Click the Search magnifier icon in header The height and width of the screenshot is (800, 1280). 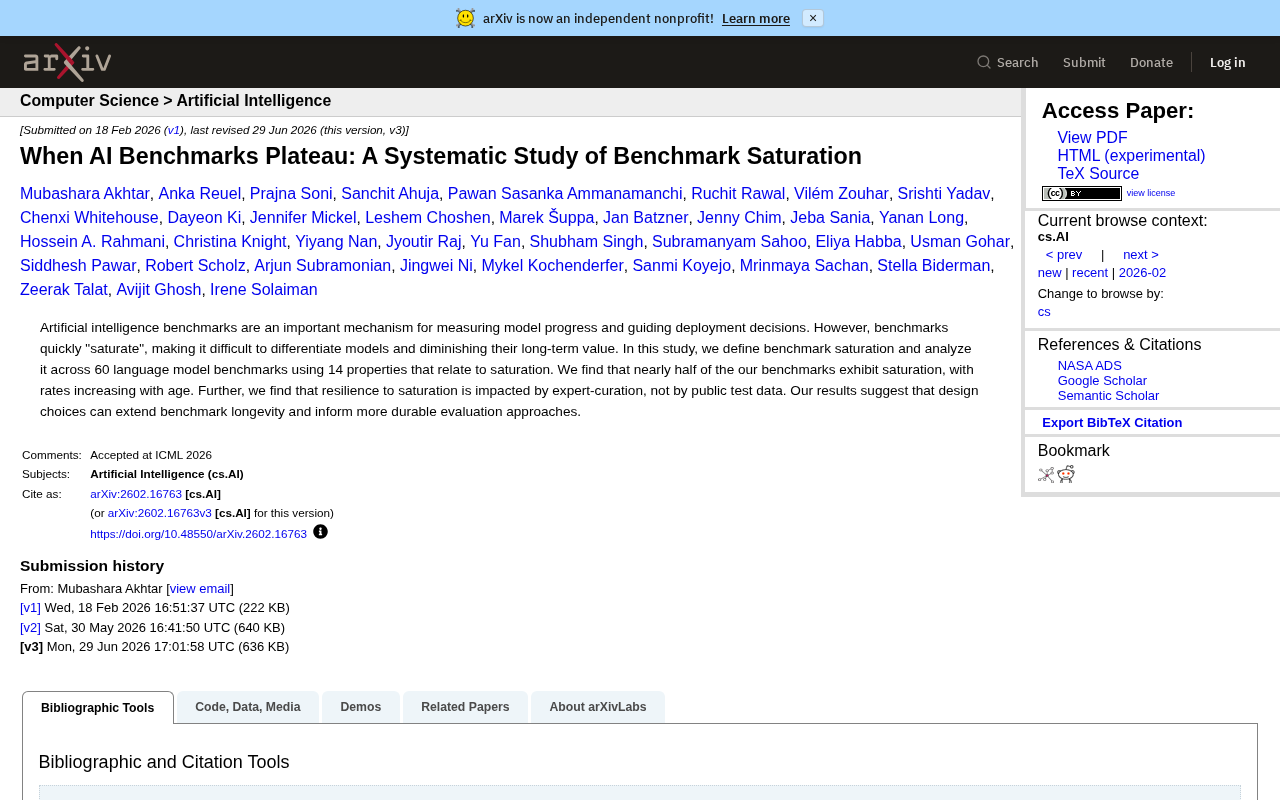(x=984, y=62)
